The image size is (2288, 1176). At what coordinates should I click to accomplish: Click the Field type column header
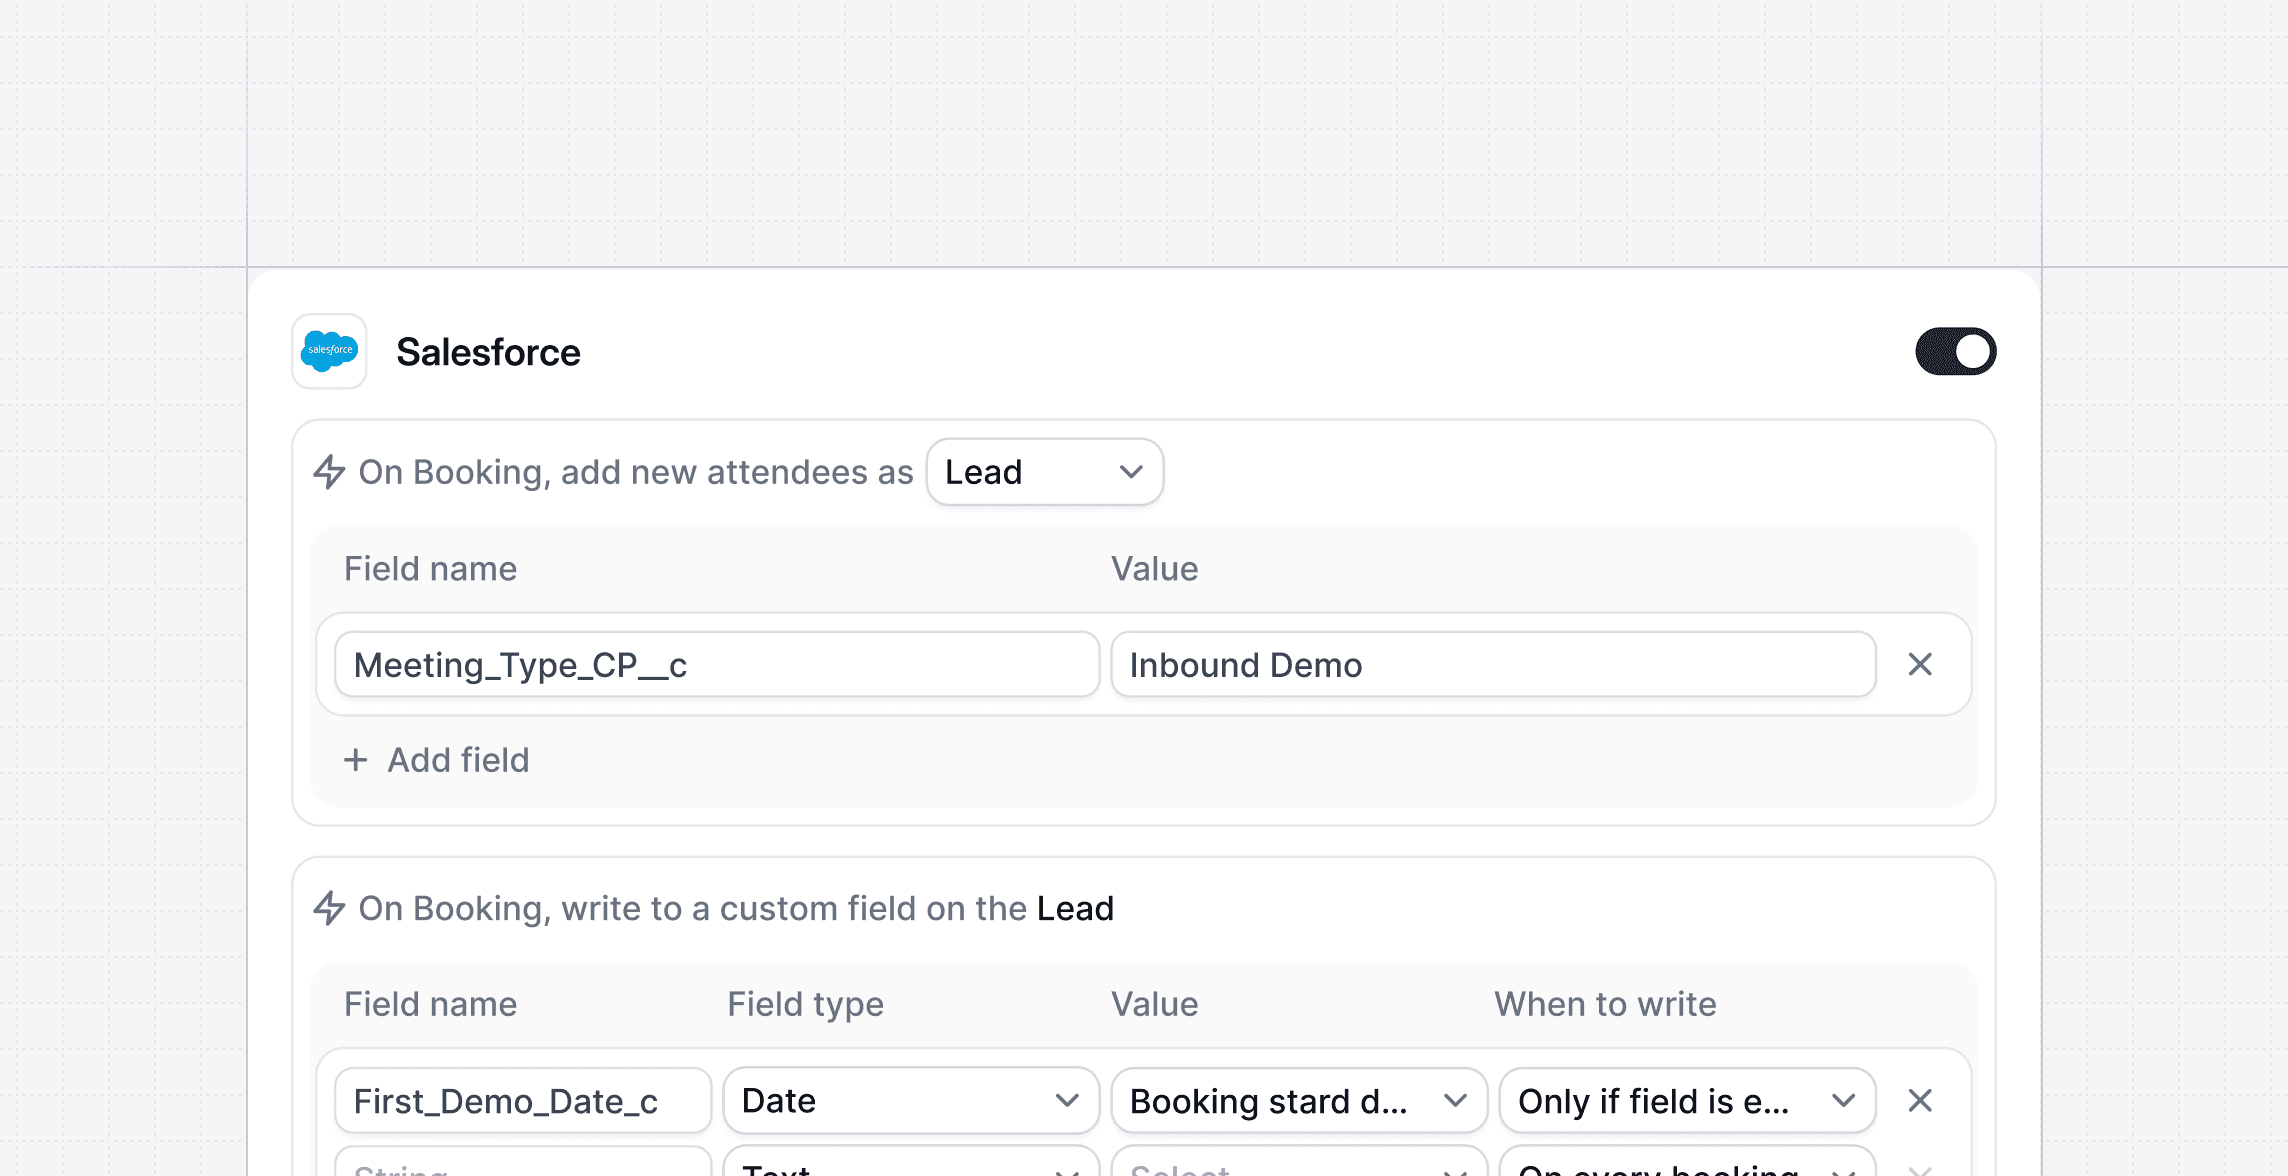[805, 1004]
